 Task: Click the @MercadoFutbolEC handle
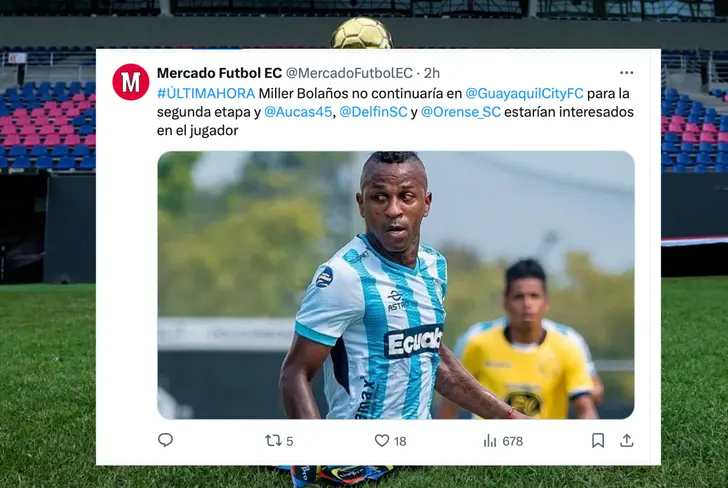[349, 73]
